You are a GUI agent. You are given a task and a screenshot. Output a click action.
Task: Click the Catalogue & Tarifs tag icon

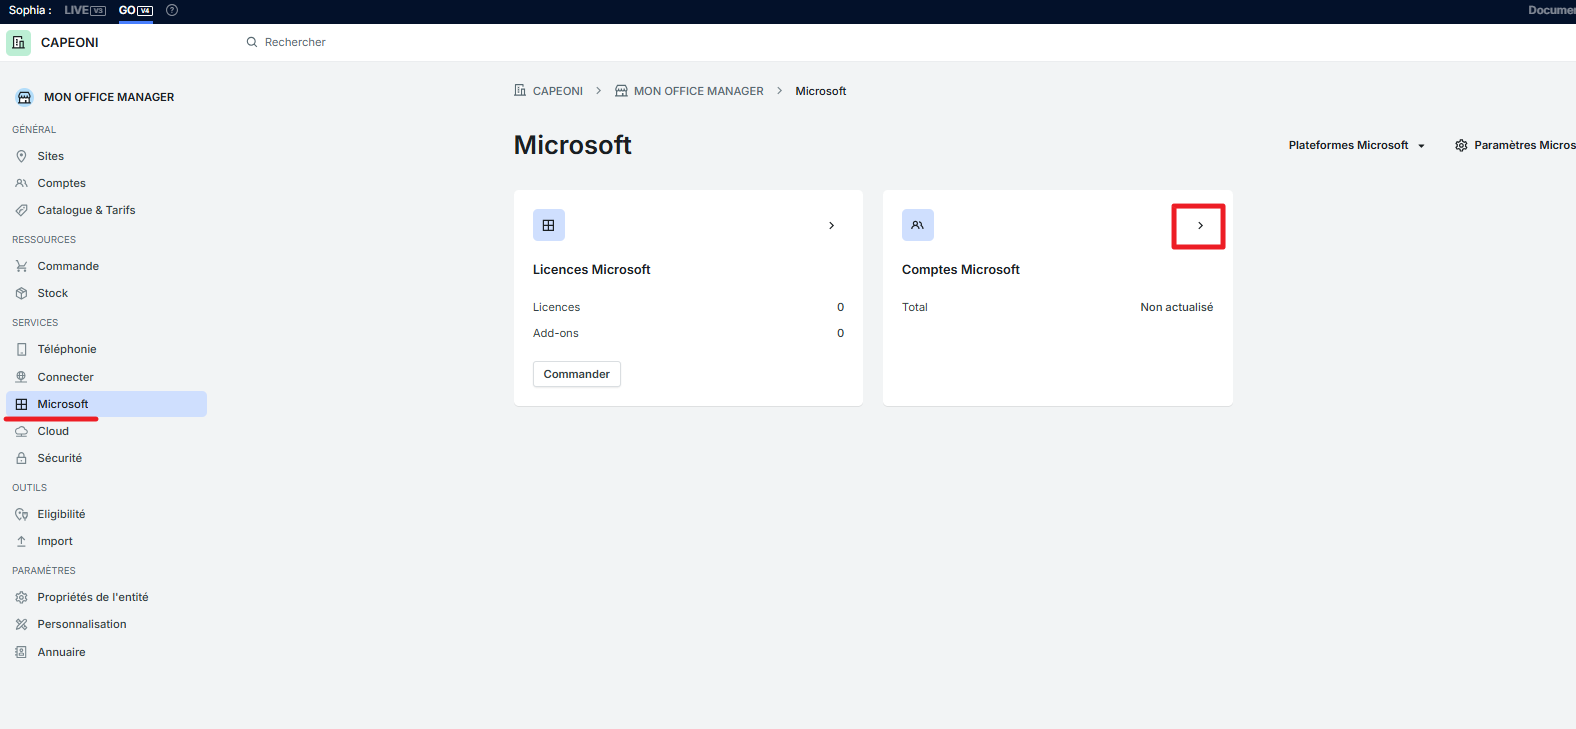21,210
